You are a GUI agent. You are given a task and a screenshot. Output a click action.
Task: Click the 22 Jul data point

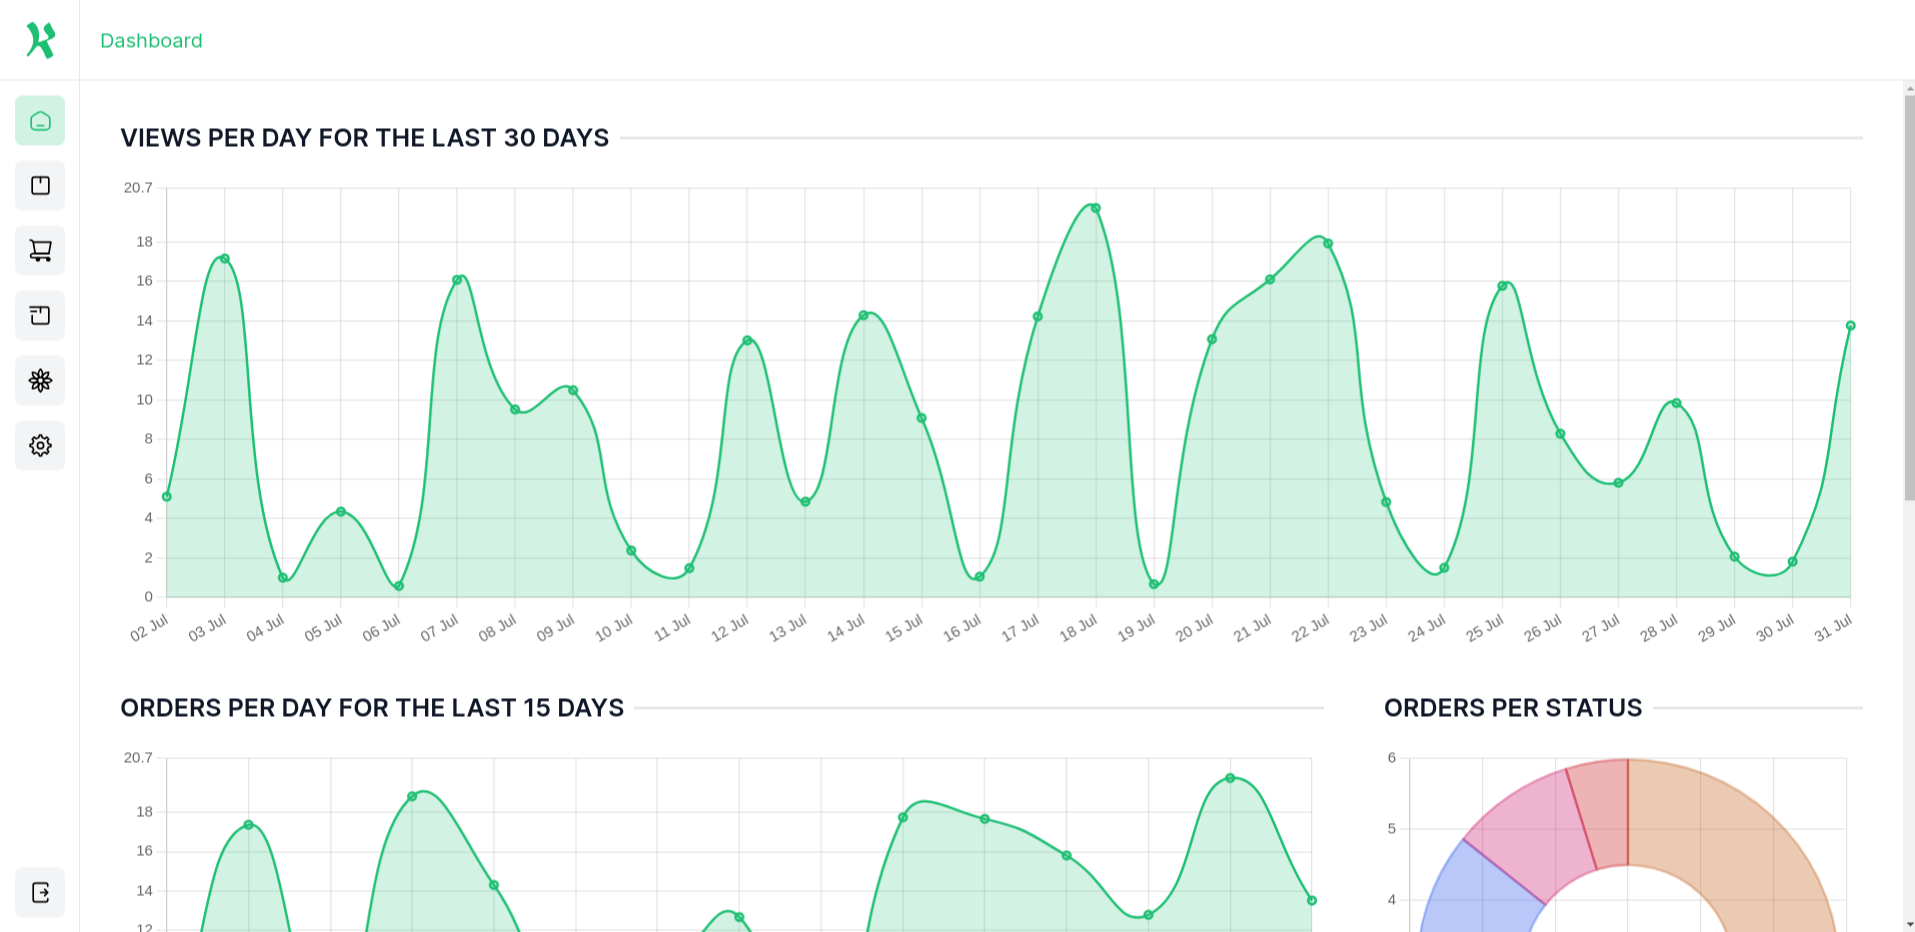(x=1328, y=243)
